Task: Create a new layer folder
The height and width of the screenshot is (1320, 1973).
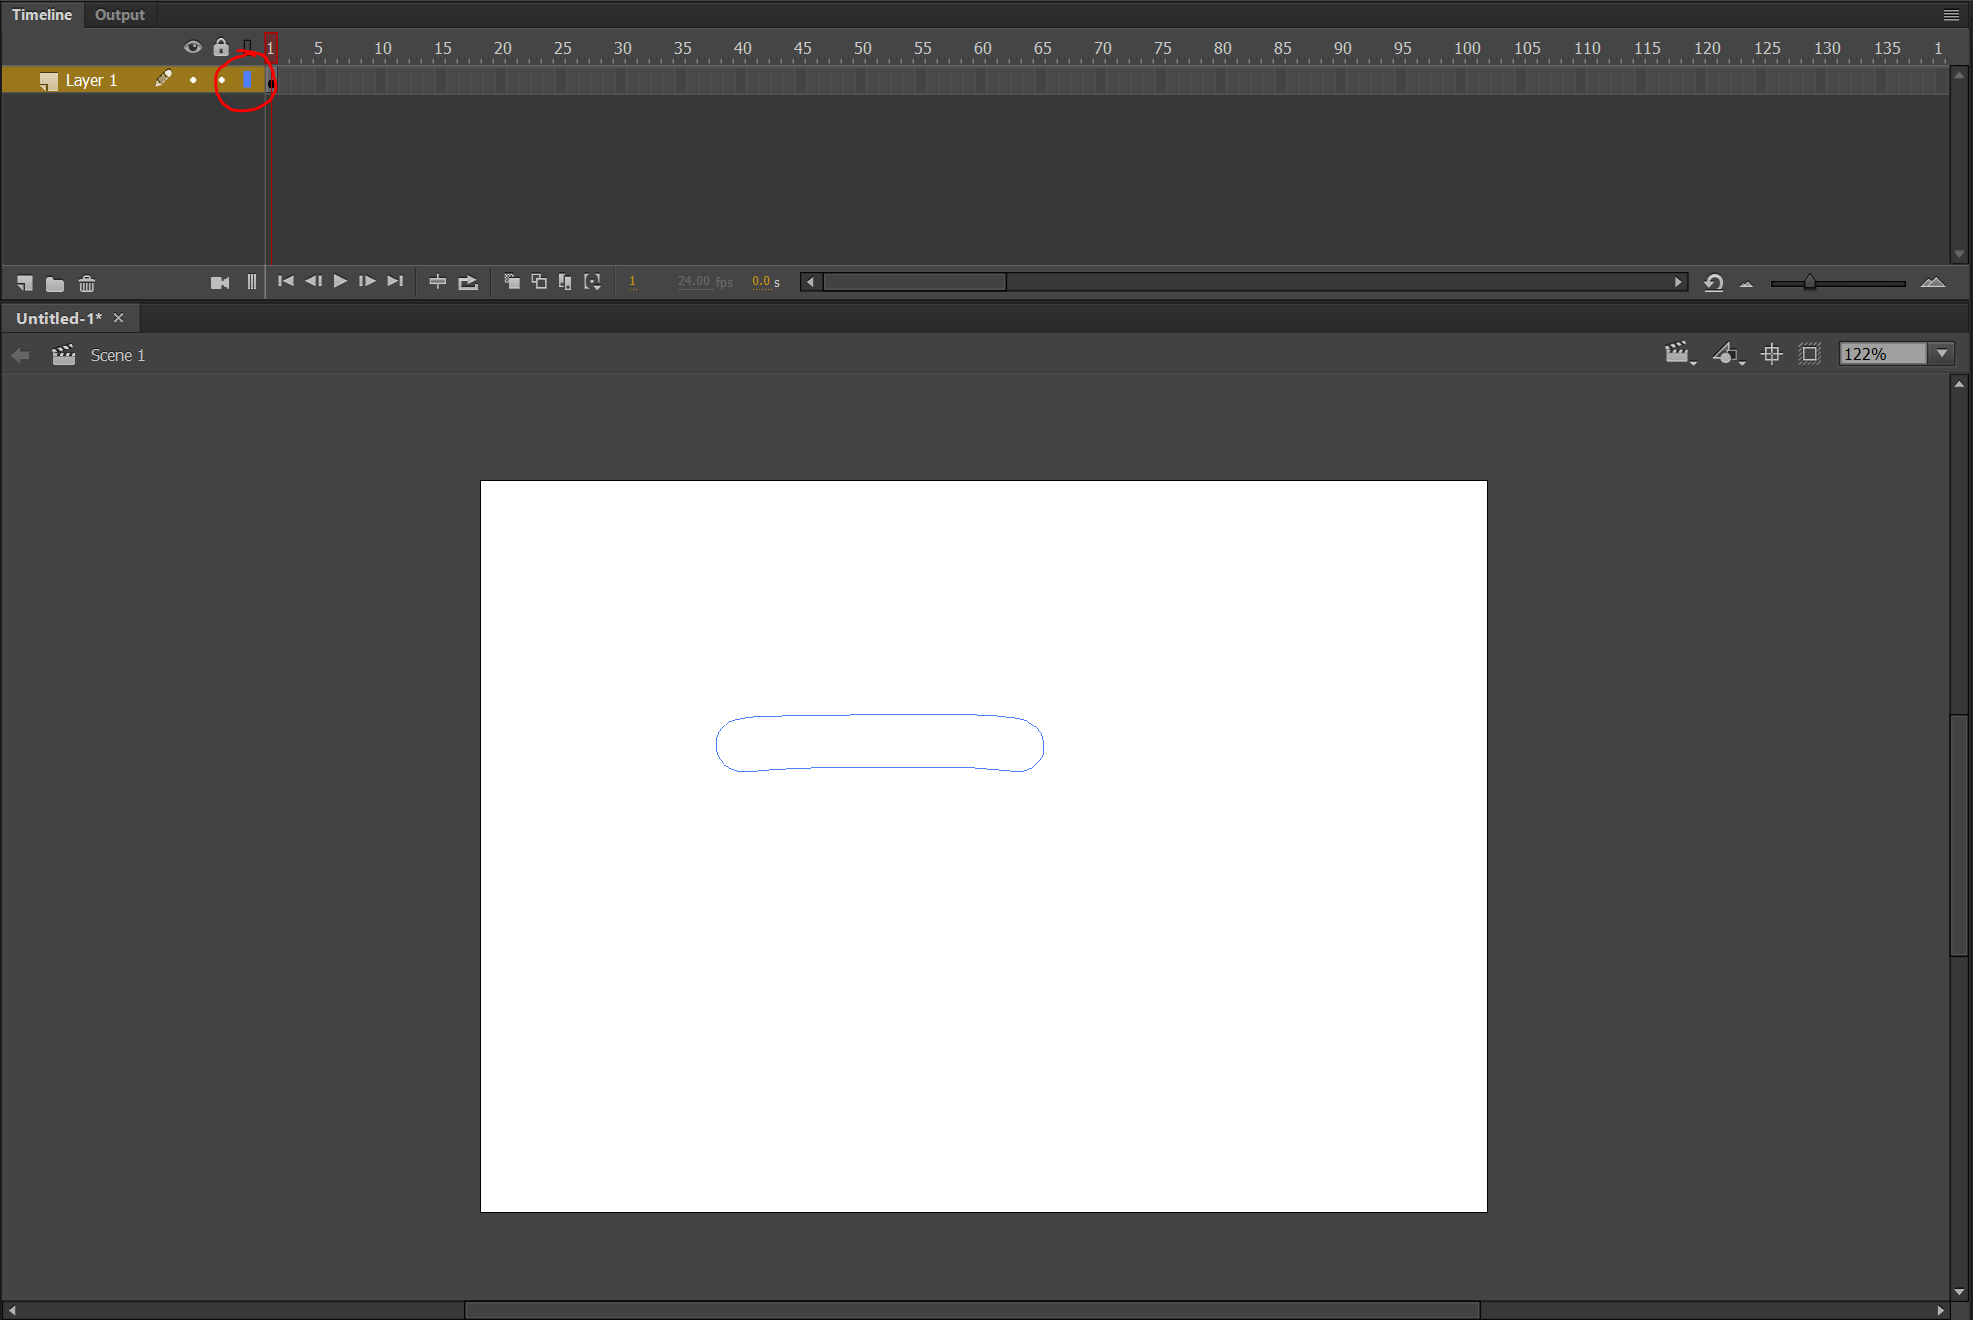Action: click(54, 283)
